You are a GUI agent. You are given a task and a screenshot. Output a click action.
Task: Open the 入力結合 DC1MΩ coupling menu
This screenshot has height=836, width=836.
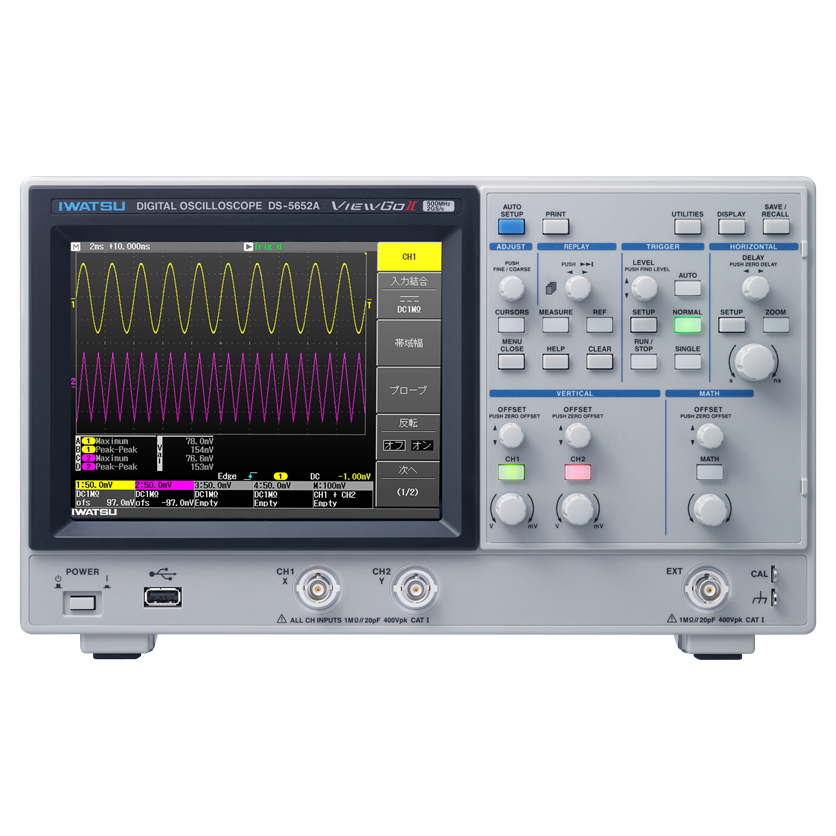(409, 296)
